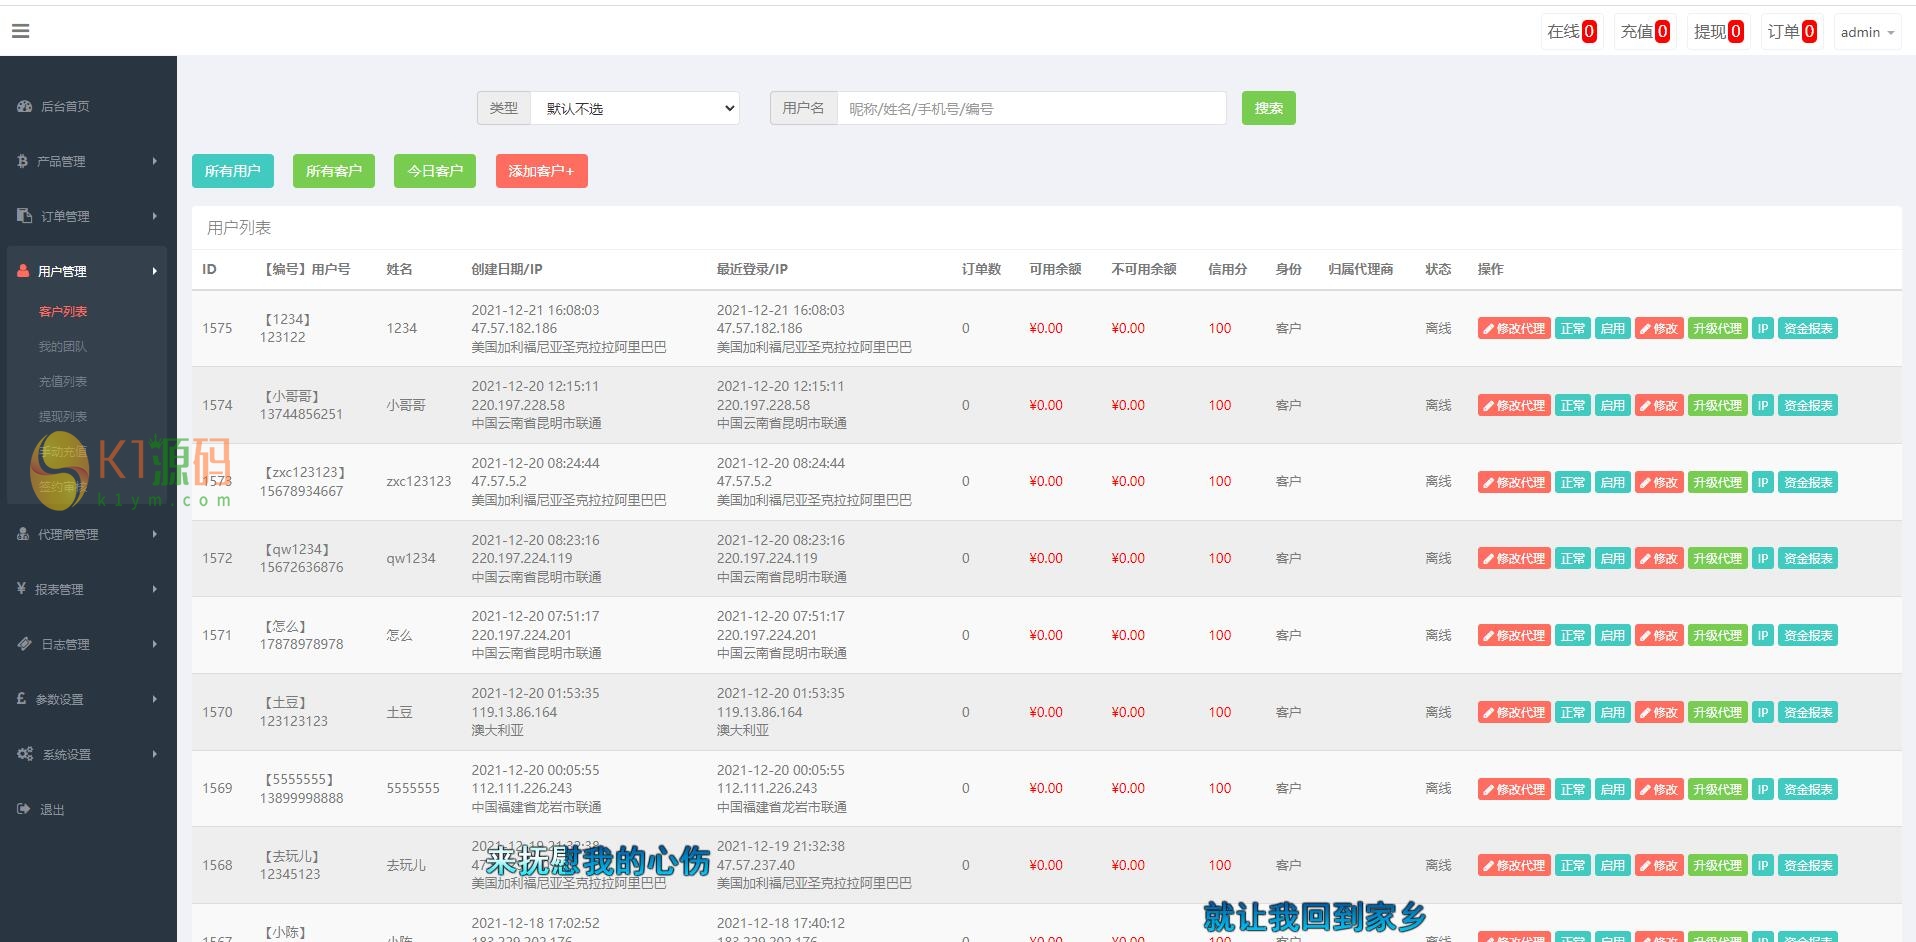The image size is (1916, 942).
Task: Click the copy icon beside 订单管理
Action: pyautogui.click(x=24, y=216)
